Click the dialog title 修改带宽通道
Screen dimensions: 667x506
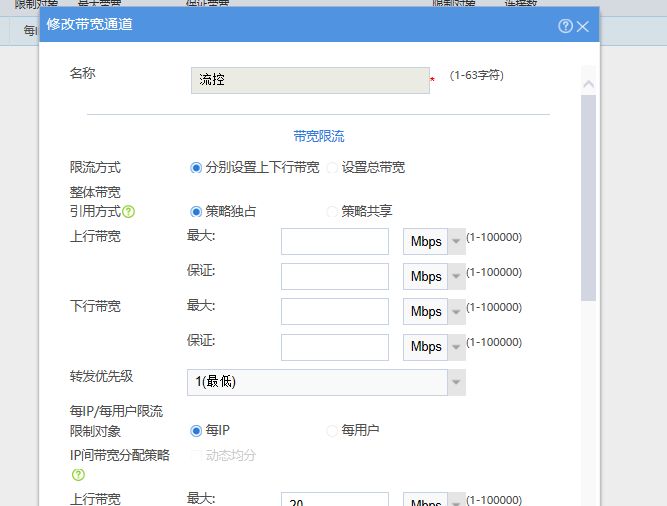pyautogui.click(x=89, y=24)
